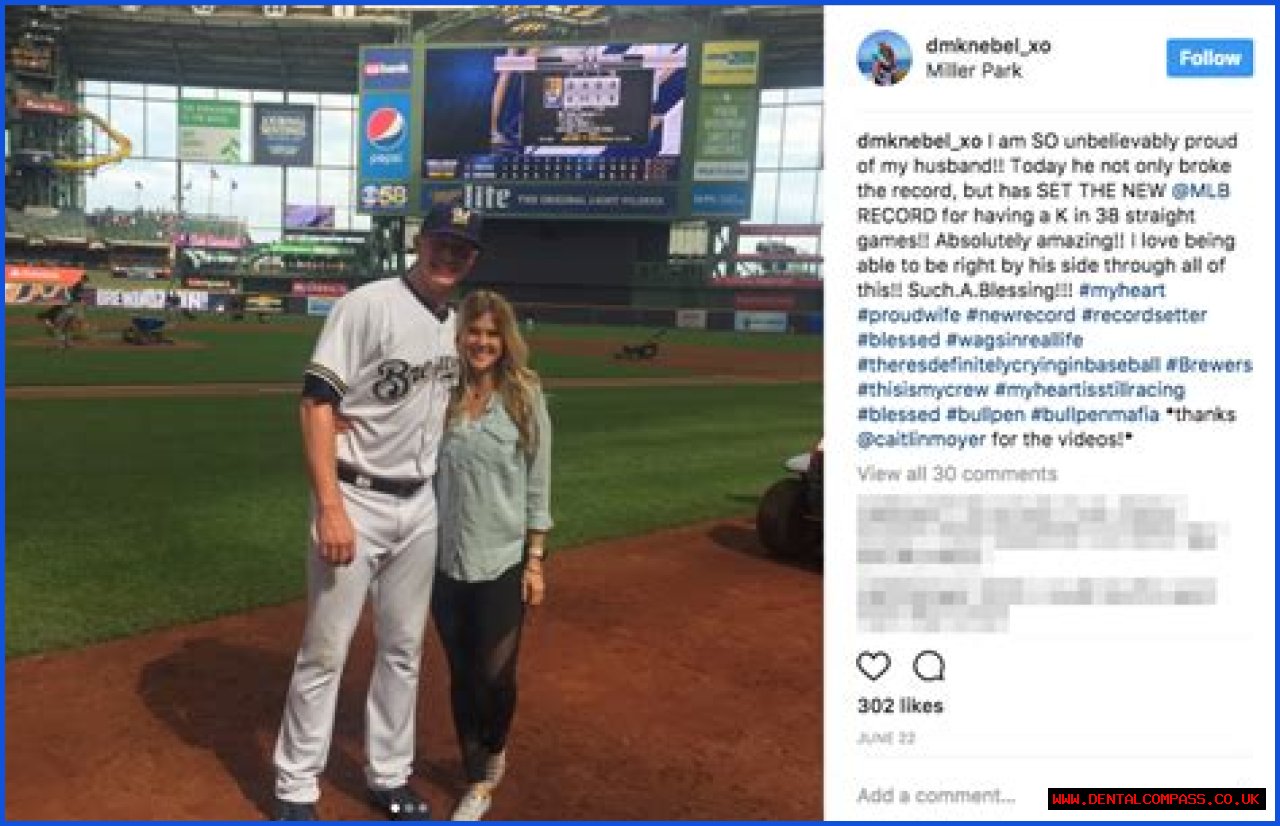Open the #theresdefinitelycryinginbaseball hashtag
Image resolution: width=1280 pixels, height=826 pixels.
pyautogui.click(x=1008, y=365)
